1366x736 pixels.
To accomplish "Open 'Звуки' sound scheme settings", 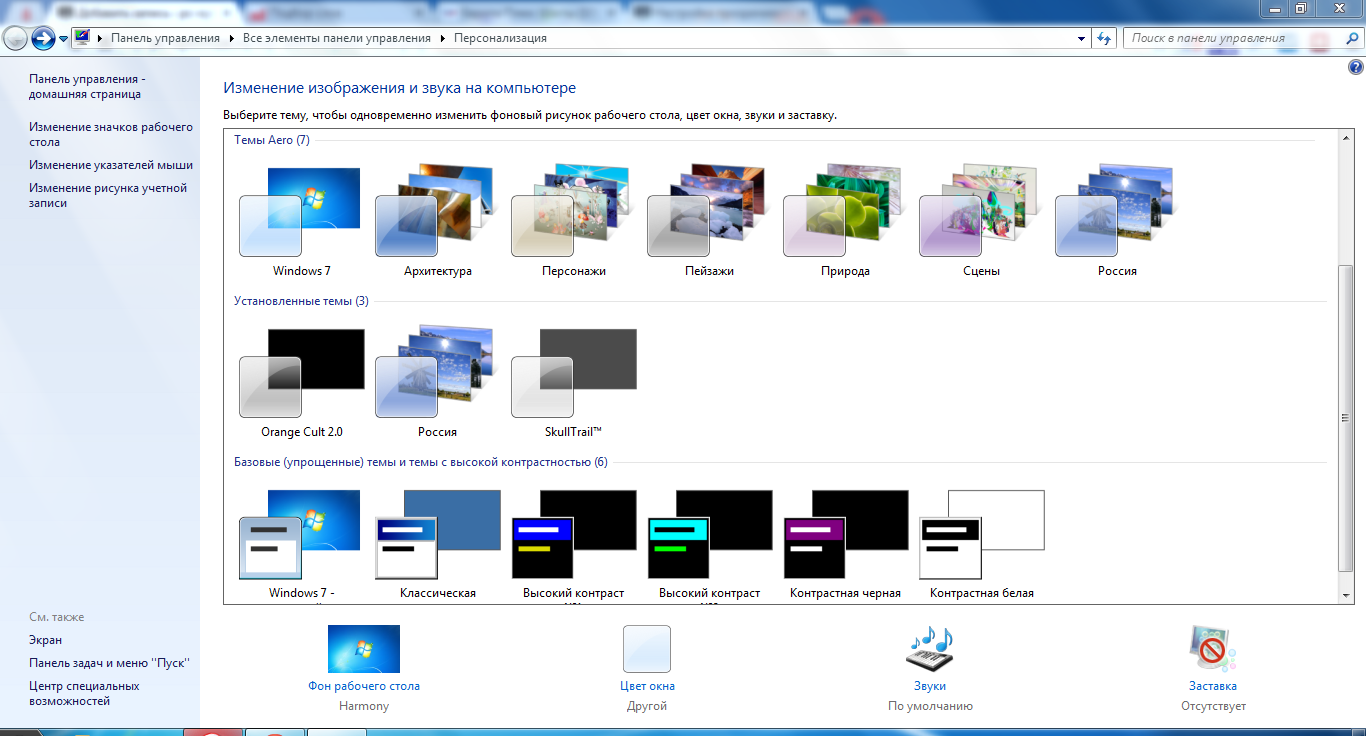I will [930, 668].
